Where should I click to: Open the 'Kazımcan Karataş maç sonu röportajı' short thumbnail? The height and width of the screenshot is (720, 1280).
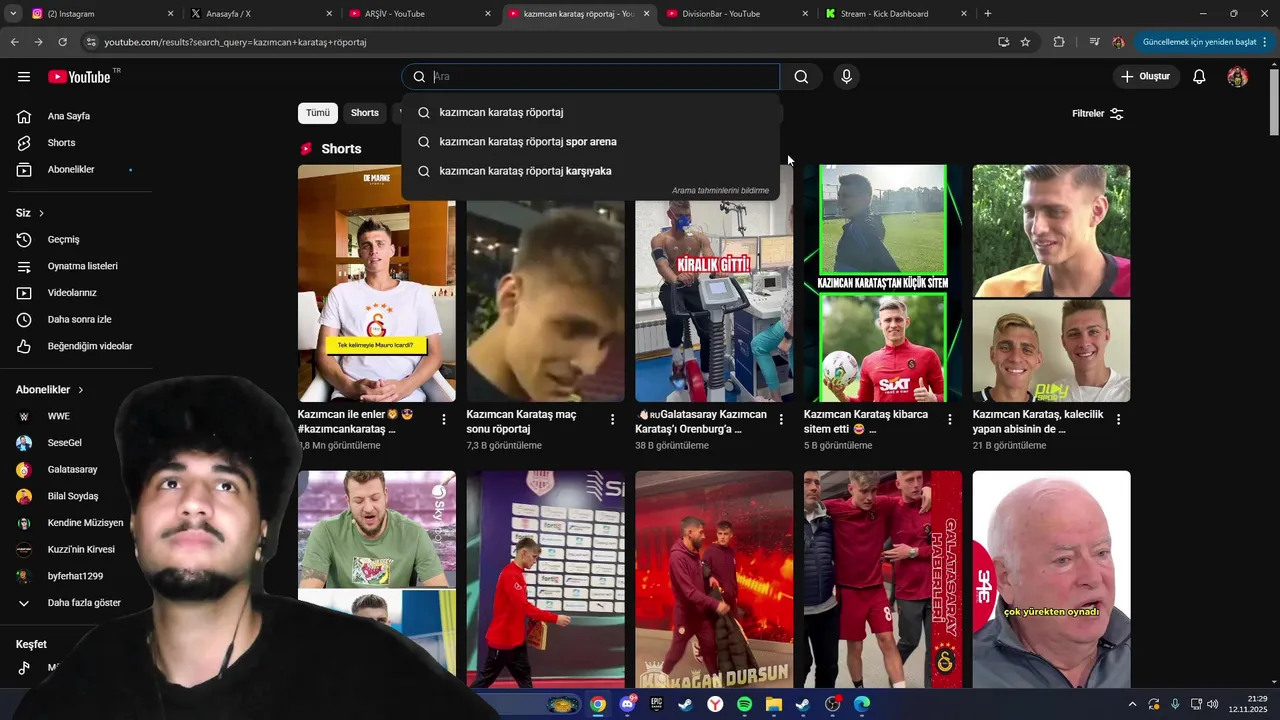tap(545, 300)
